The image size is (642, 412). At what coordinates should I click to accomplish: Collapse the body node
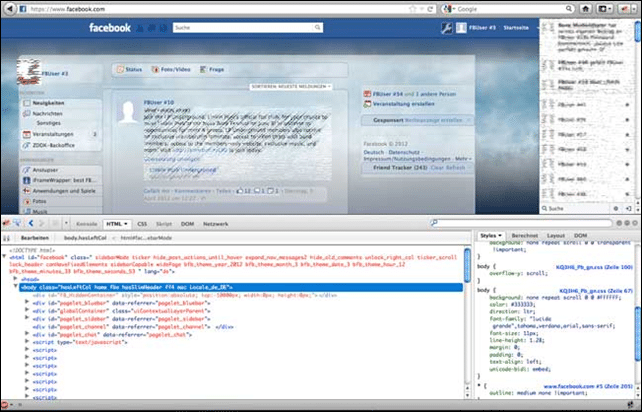16,287
